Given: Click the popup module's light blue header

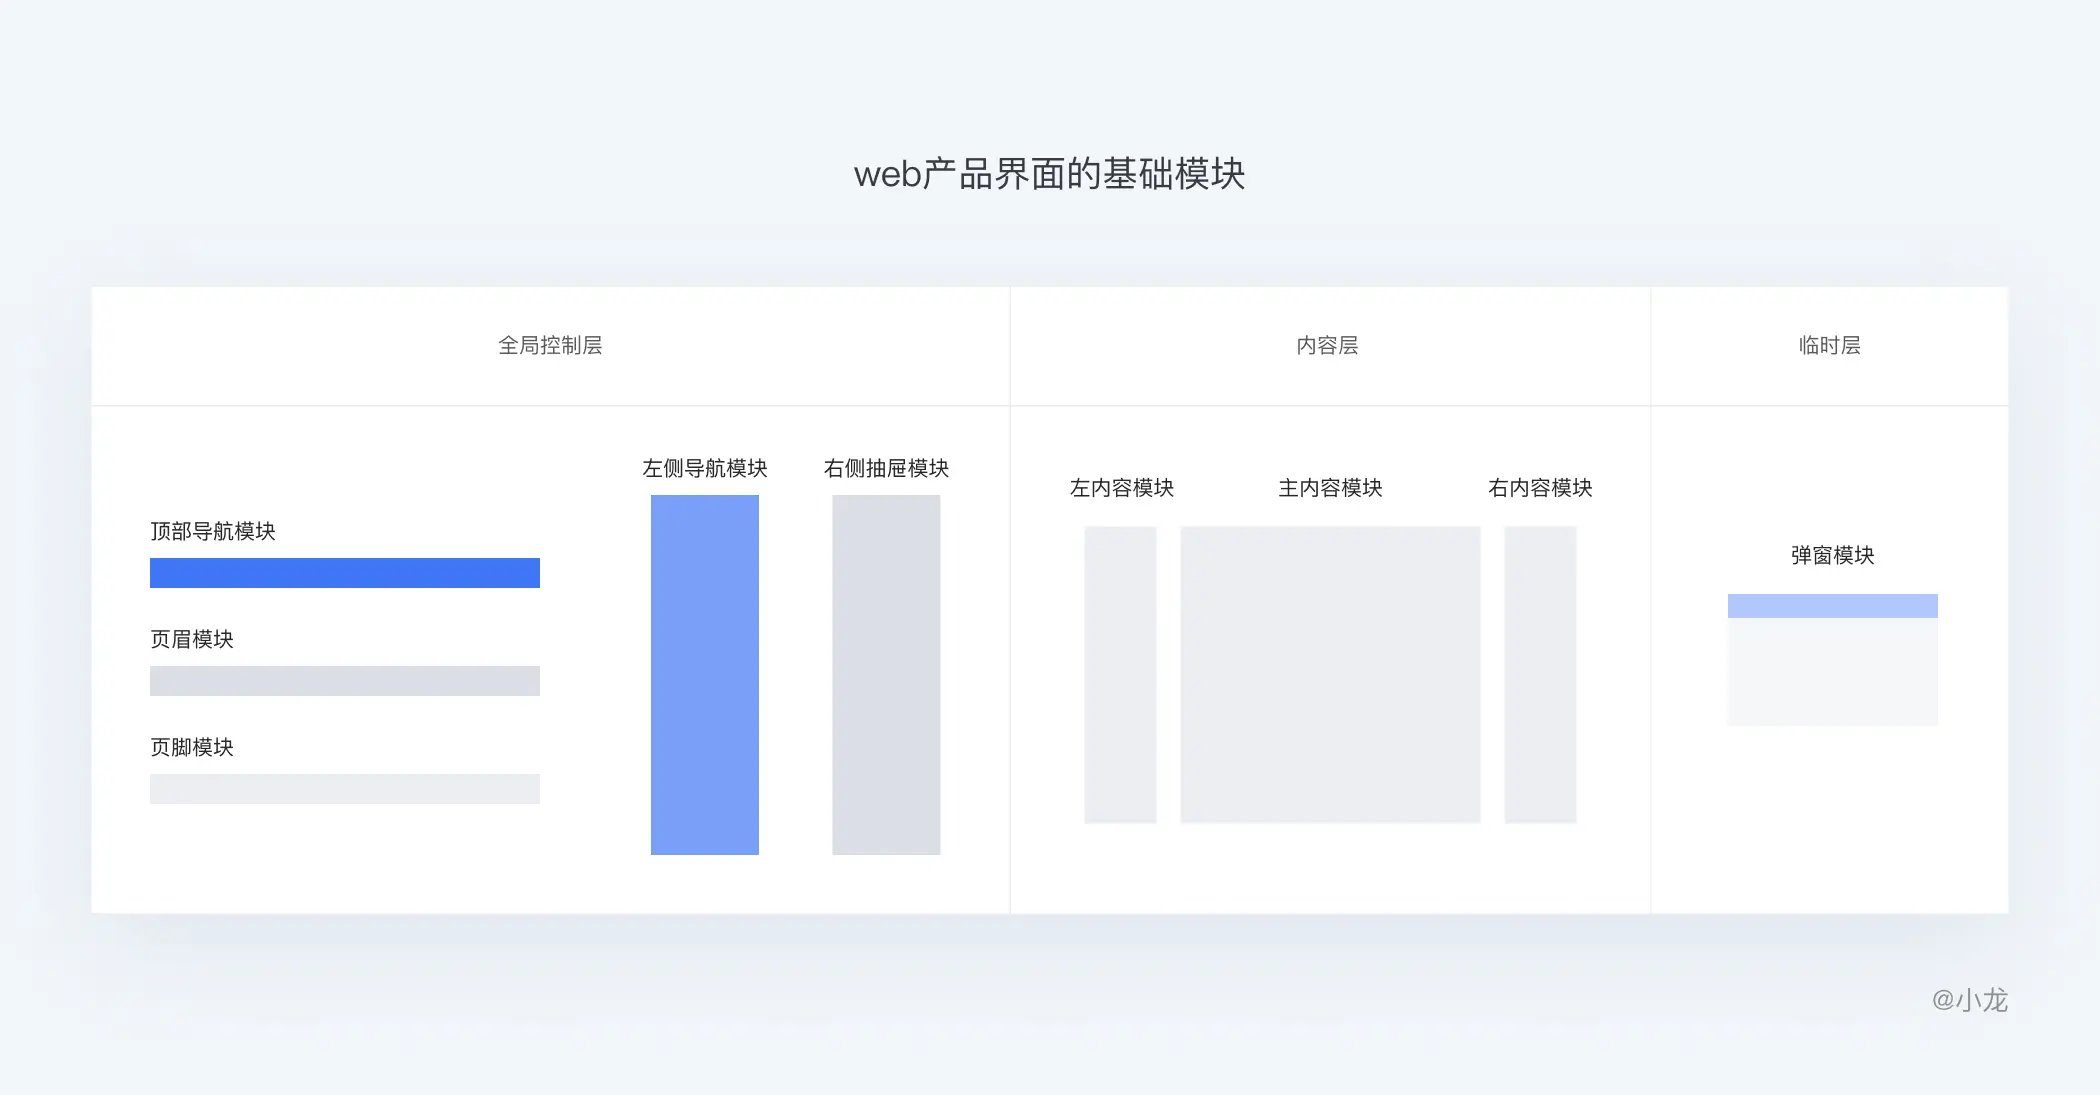Looking at the screenshot, I should pos(1832,606).
